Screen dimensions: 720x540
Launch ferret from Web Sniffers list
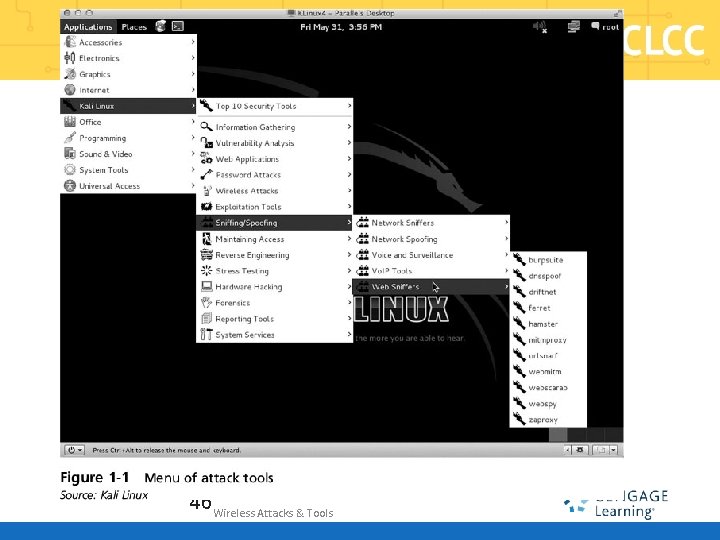coord(548,308)
